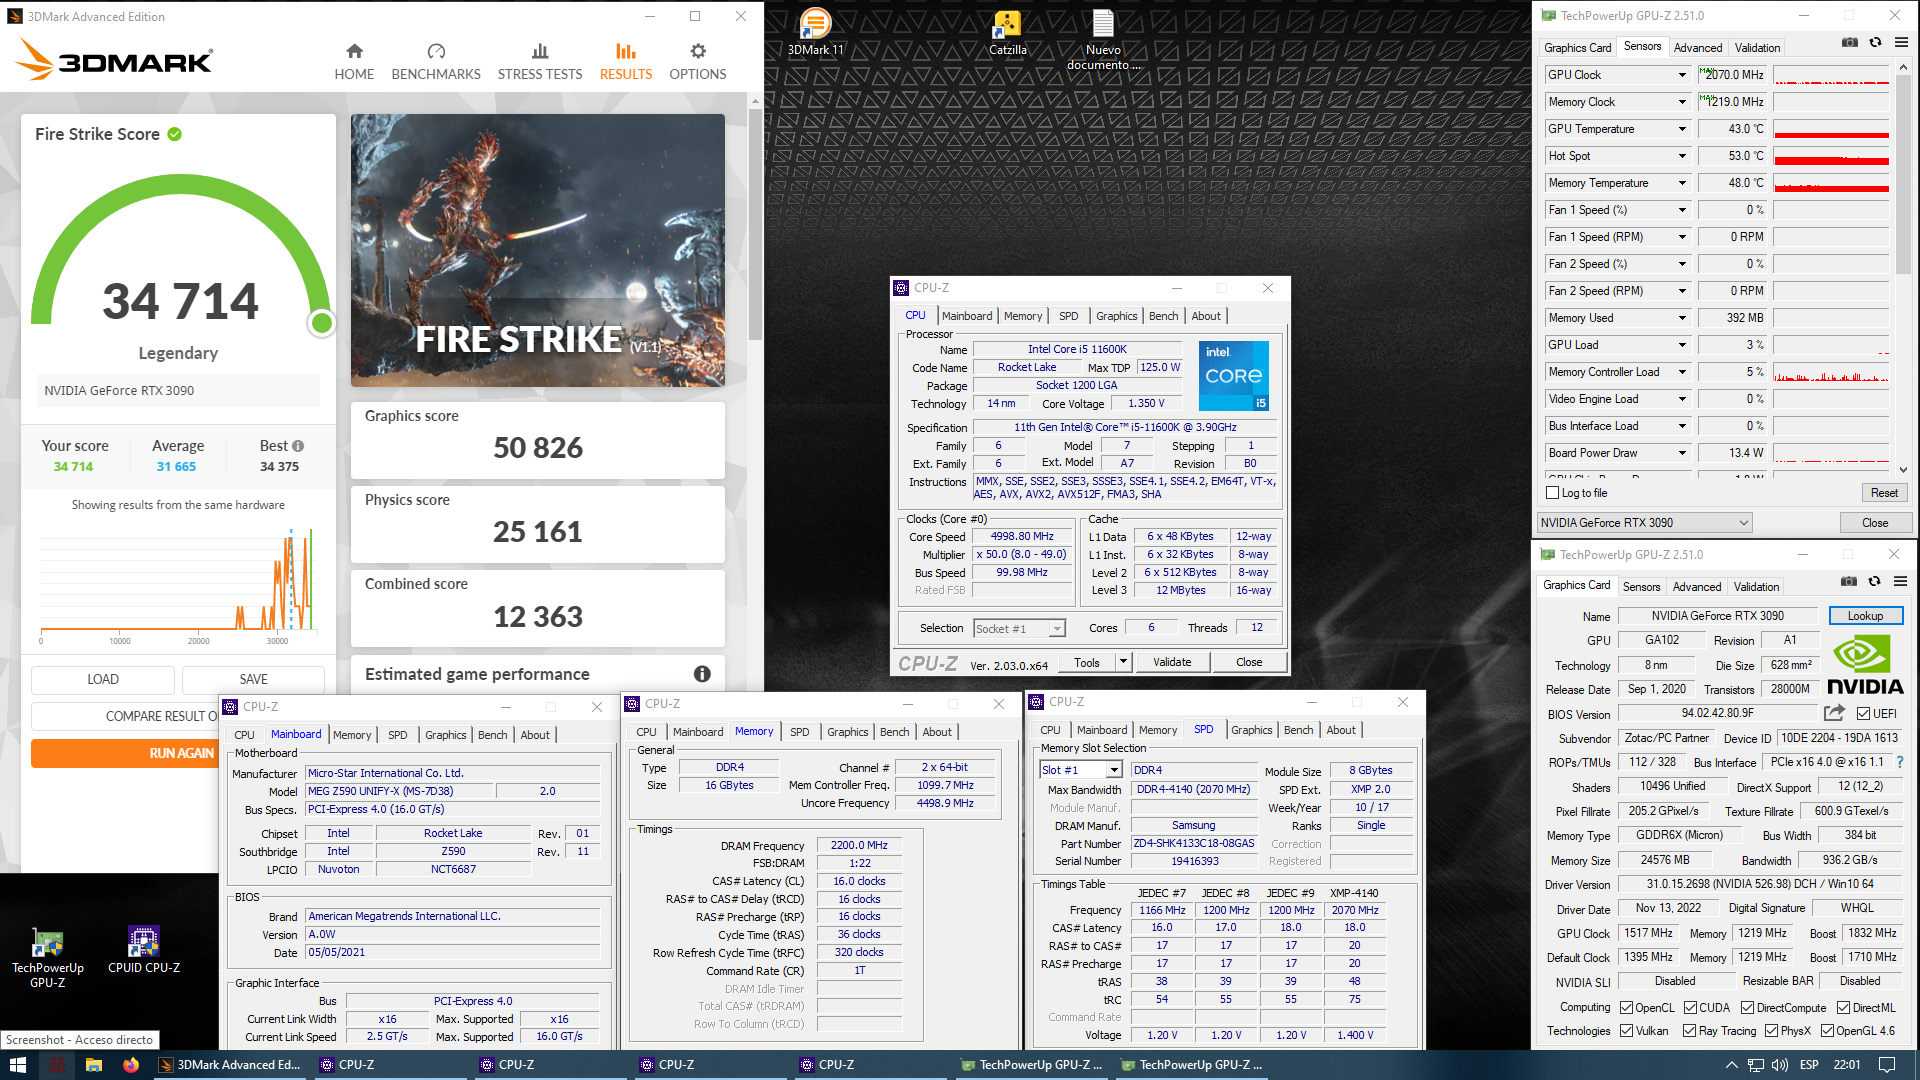Open the Hot Spot sensor dropdown

pos(1682,156)
